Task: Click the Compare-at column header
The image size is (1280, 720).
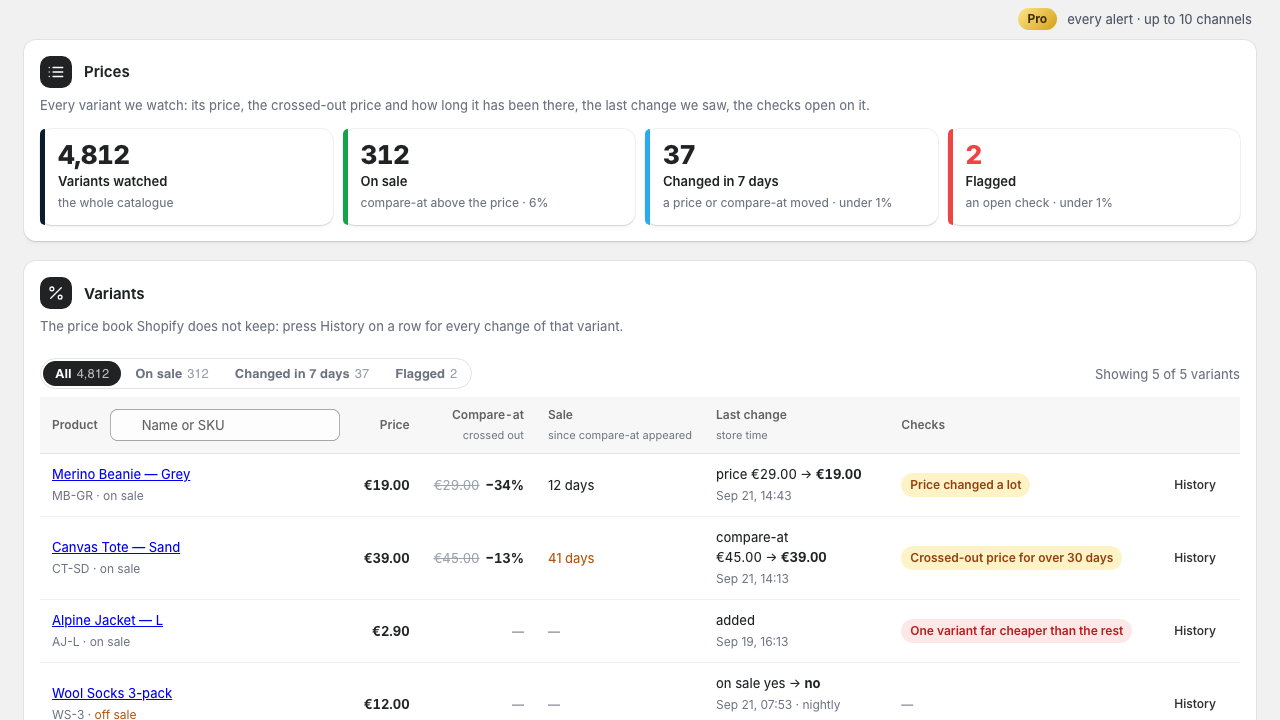Action: pyautogui.click(x=488, y=415)
